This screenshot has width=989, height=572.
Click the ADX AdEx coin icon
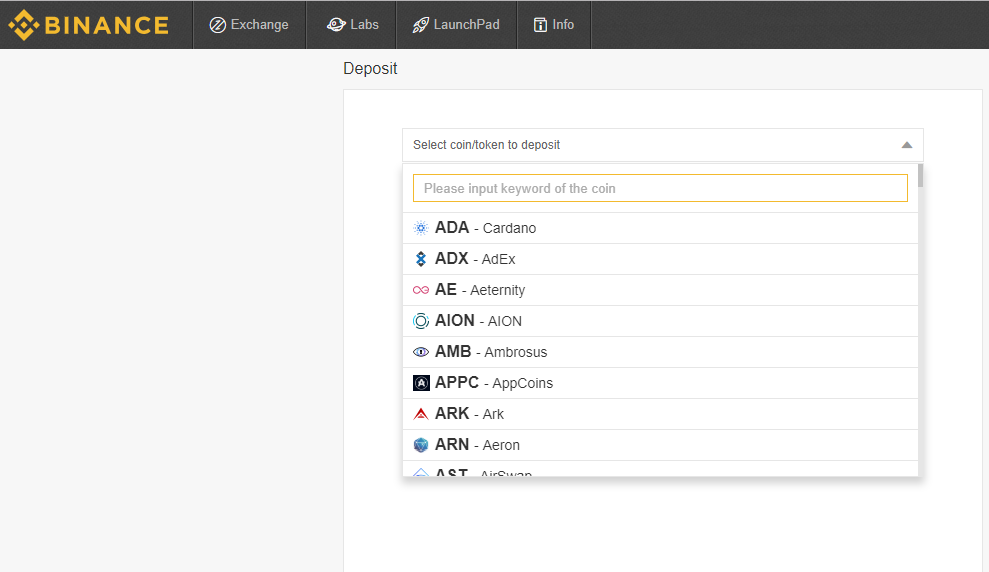[421, 259]
